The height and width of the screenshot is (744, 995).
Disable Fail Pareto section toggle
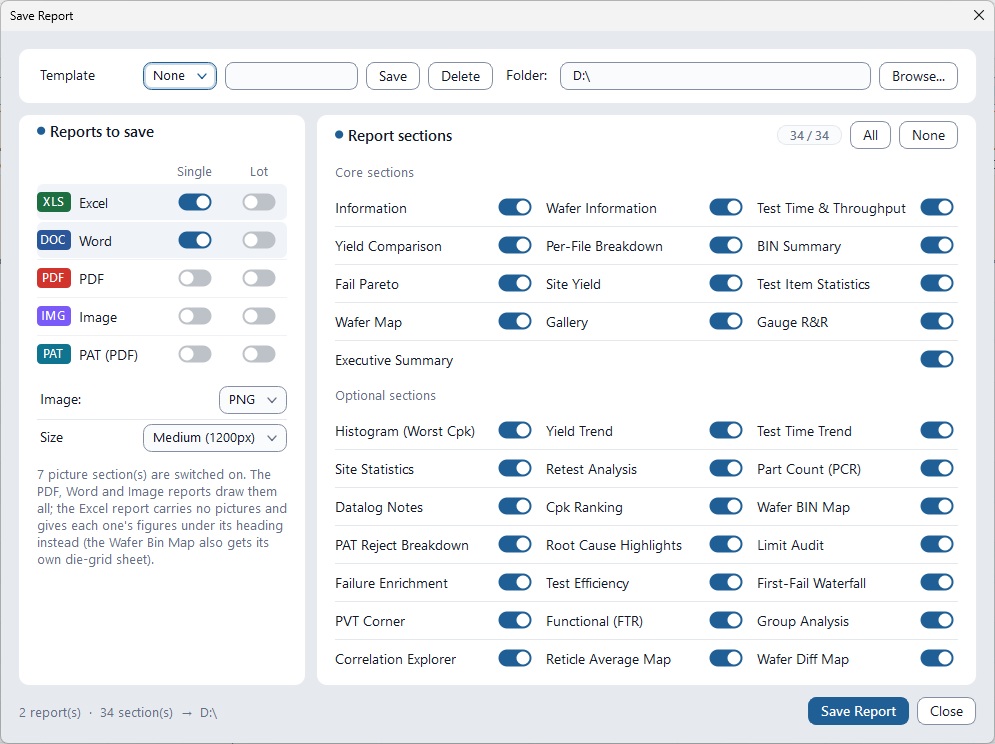[x=515, y=284]
